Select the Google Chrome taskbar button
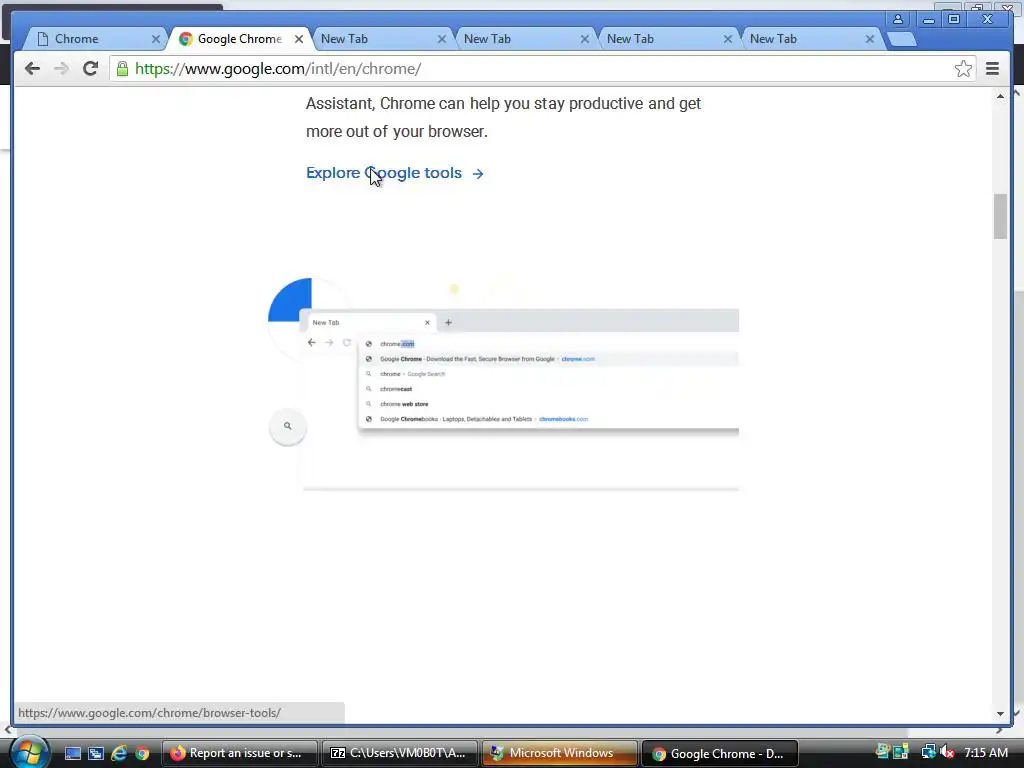 click(720, 753)
